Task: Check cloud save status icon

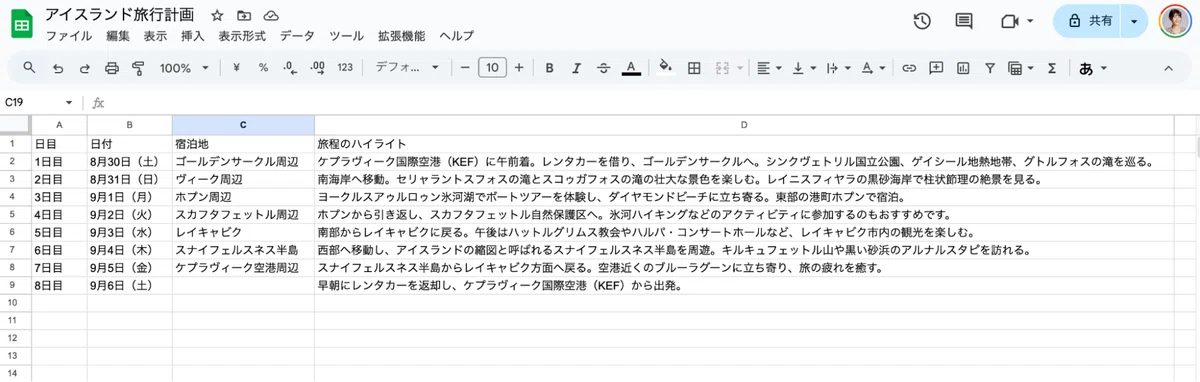Action: click(271, 16)
